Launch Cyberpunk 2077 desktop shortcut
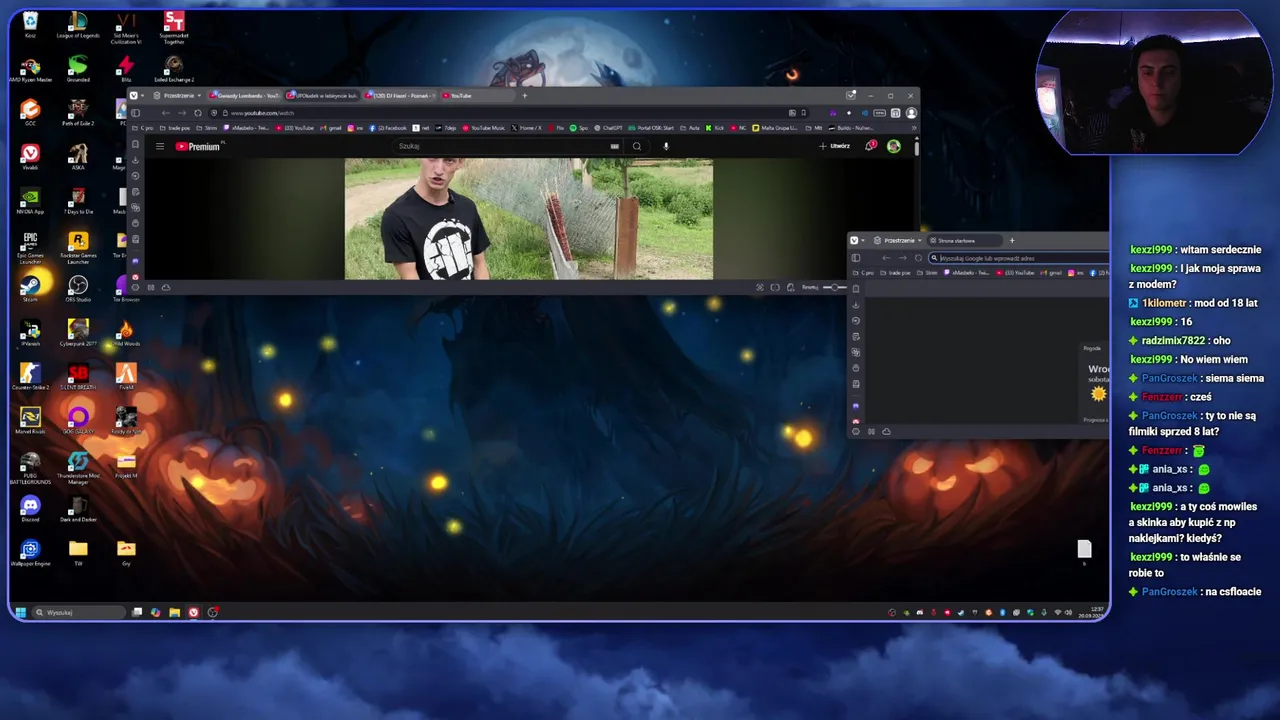The image size is (1280, 720). coord(78,333)
